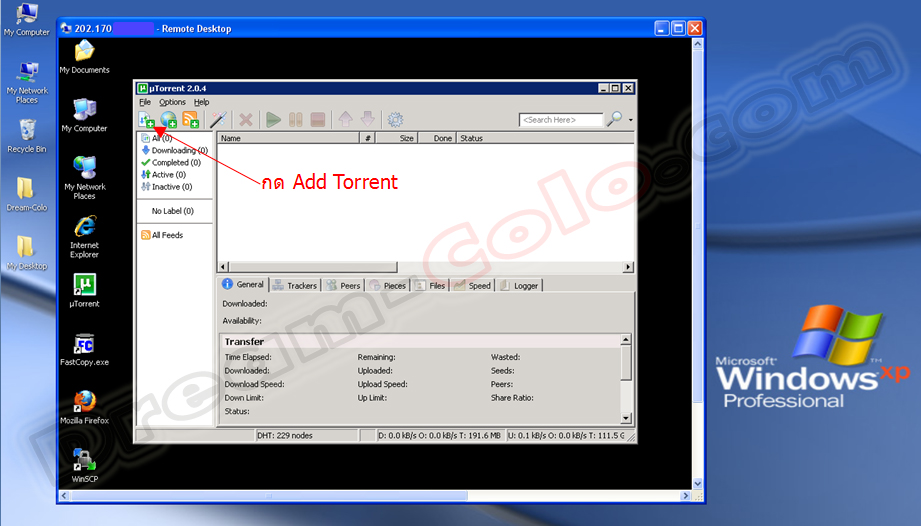Click the µTorrent shortcut on remote desktop

click(x=85, y=291)
